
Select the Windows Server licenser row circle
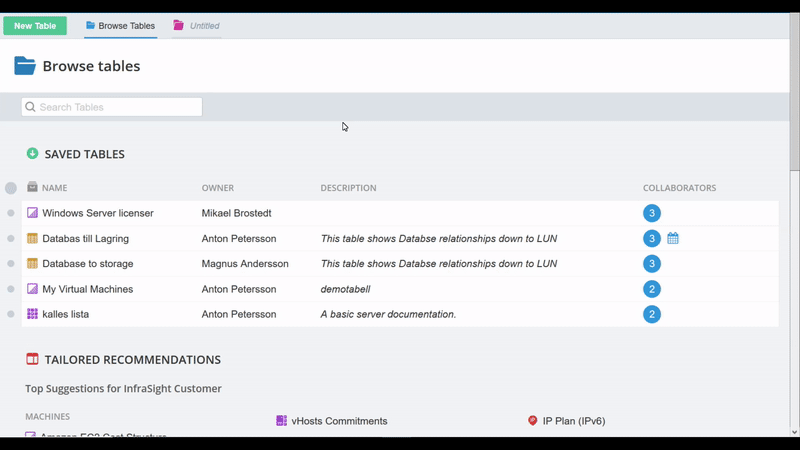[11, 213]
